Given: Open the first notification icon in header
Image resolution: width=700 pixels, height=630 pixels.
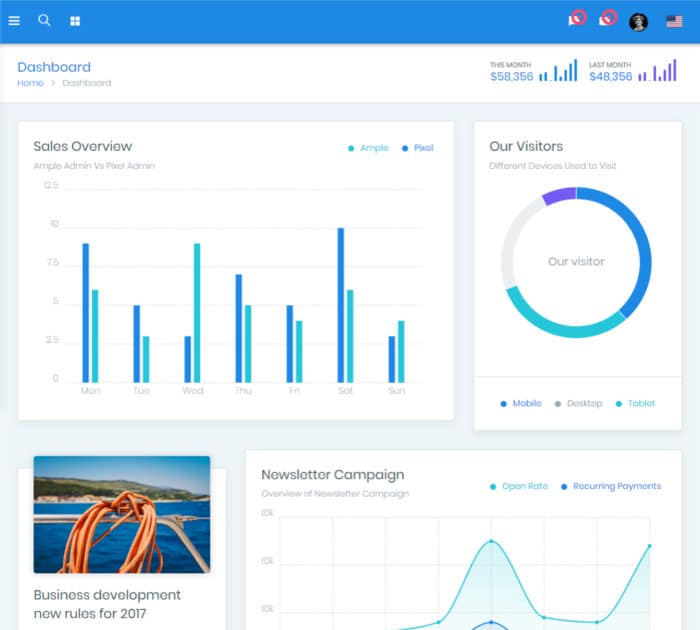Looking at the screenshot, I should pos(576,19).
